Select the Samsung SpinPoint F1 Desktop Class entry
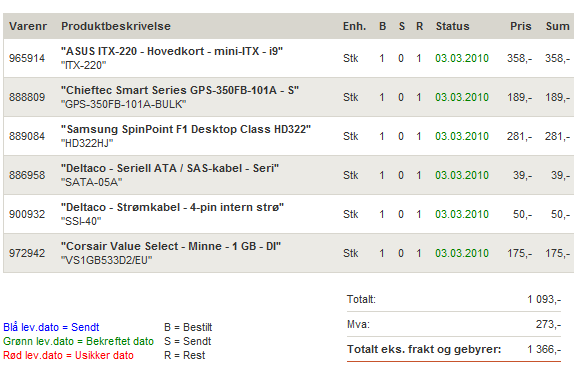 tap(186, 129)
